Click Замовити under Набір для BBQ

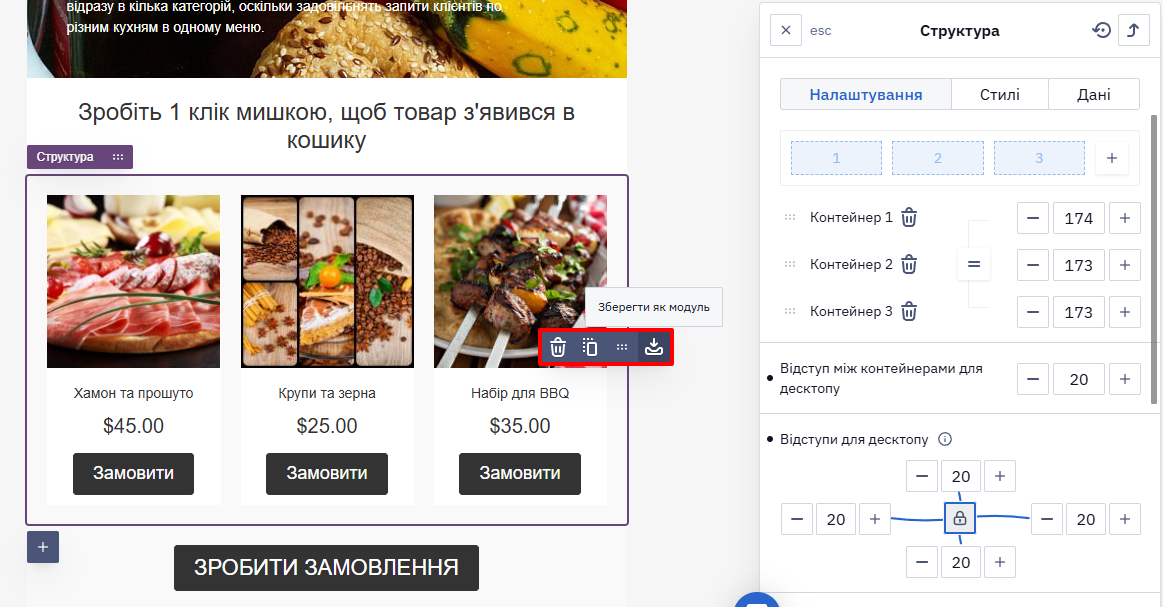point(520,473)
